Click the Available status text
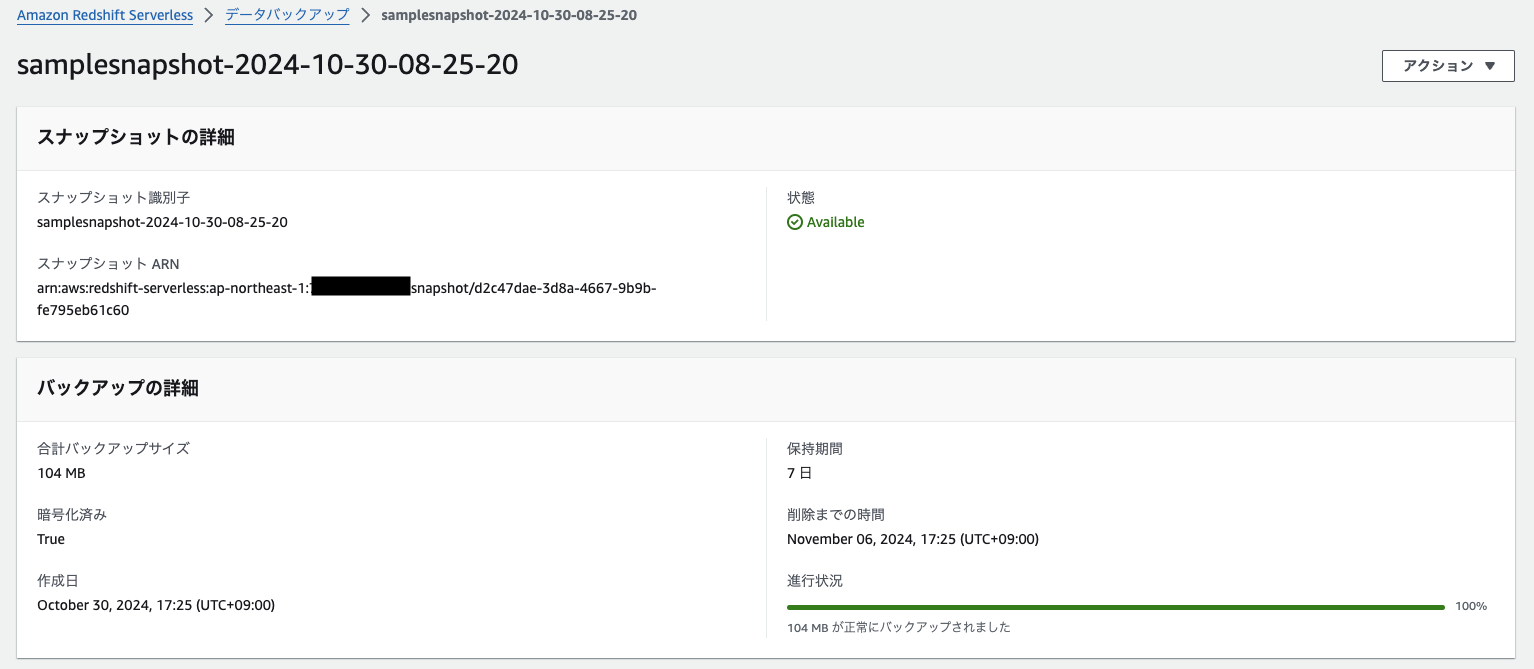1534x669 pixels. [836, 222]
